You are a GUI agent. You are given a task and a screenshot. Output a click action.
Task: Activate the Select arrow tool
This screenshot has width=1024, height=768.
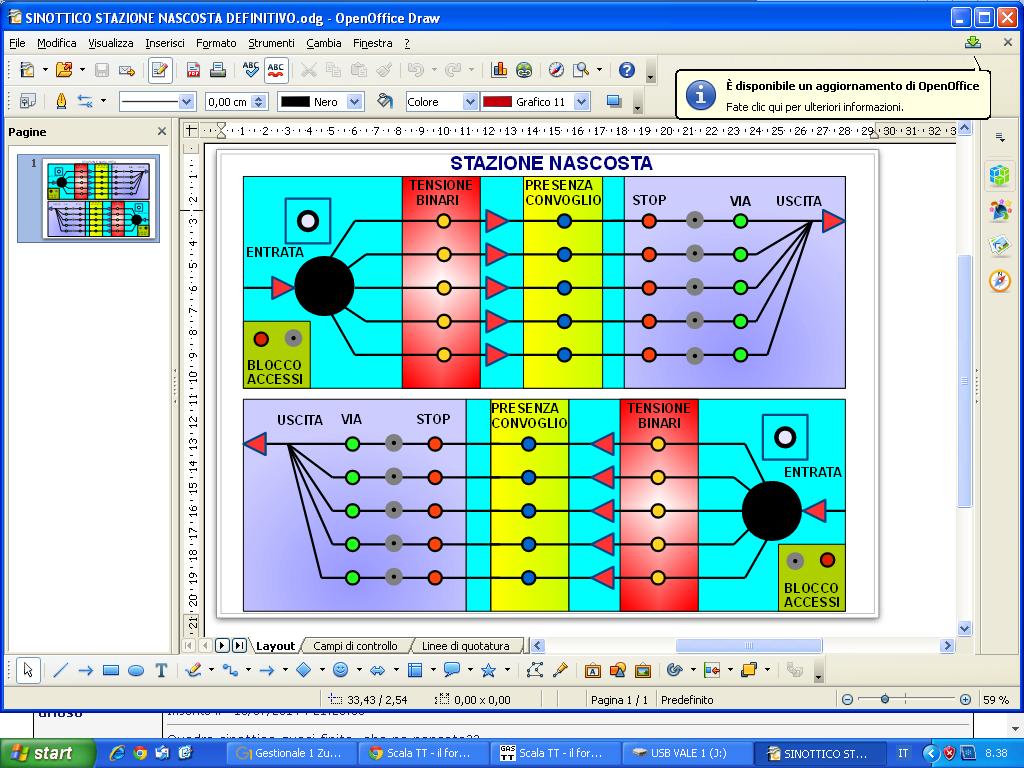[28, 670]
